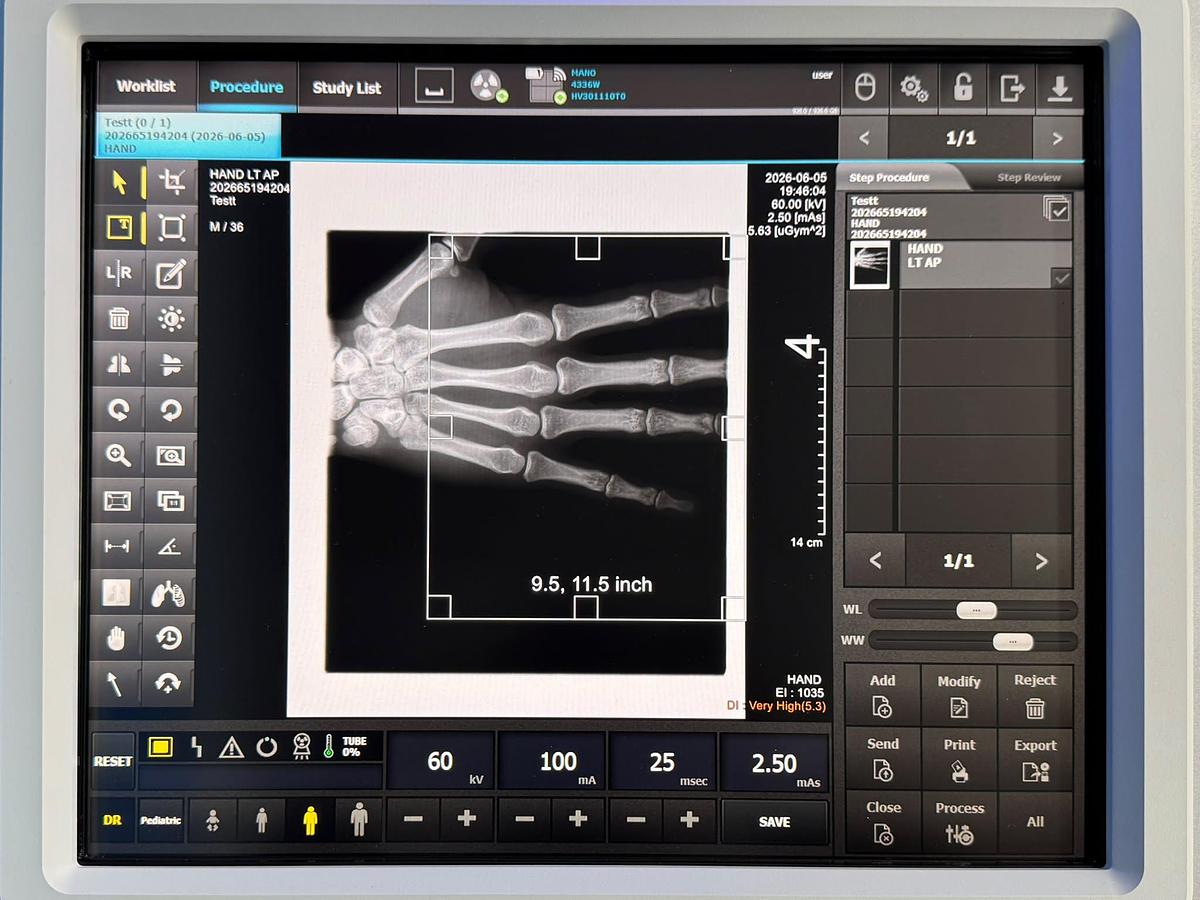The image size is (1200, 900).
Task: Reject the current image
Action: (x=1035, y=695)
